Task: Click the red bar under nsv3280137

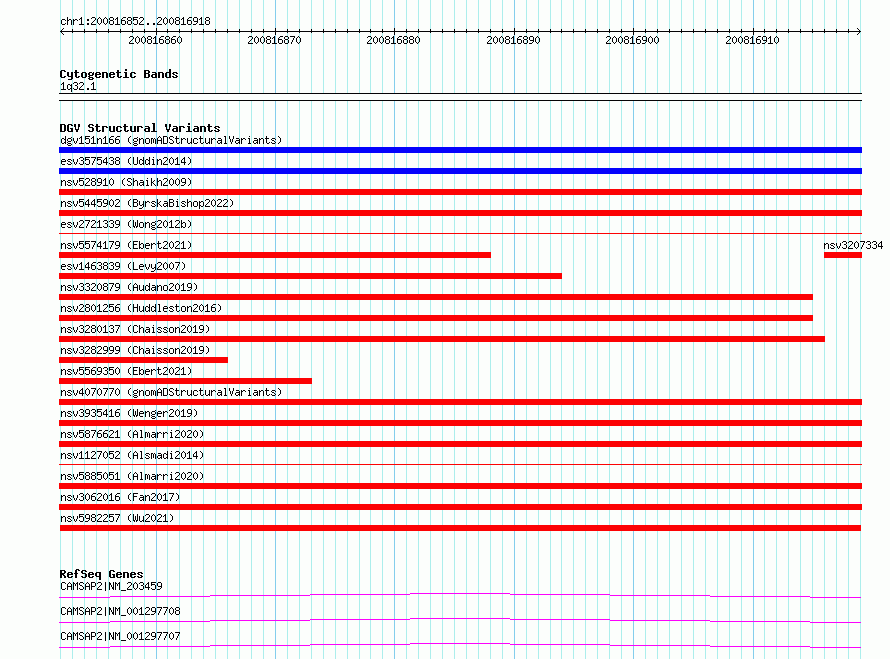Action: click(442, 339)
